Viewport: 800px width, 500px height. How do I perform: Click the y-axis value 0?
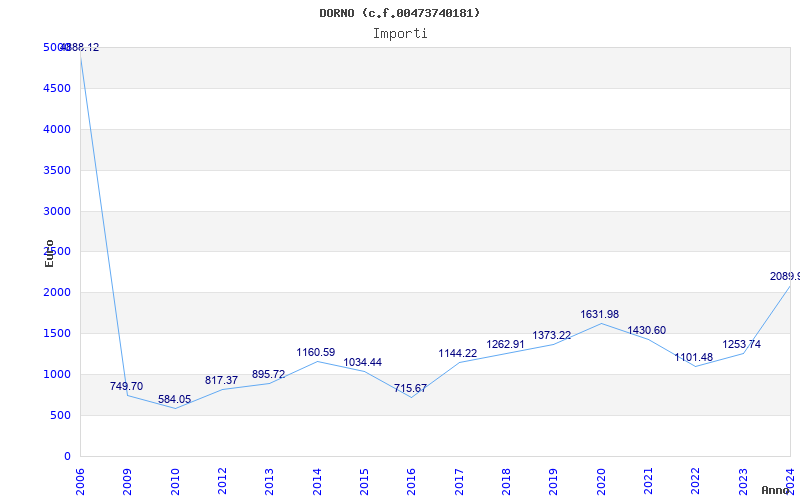(67, 456)
